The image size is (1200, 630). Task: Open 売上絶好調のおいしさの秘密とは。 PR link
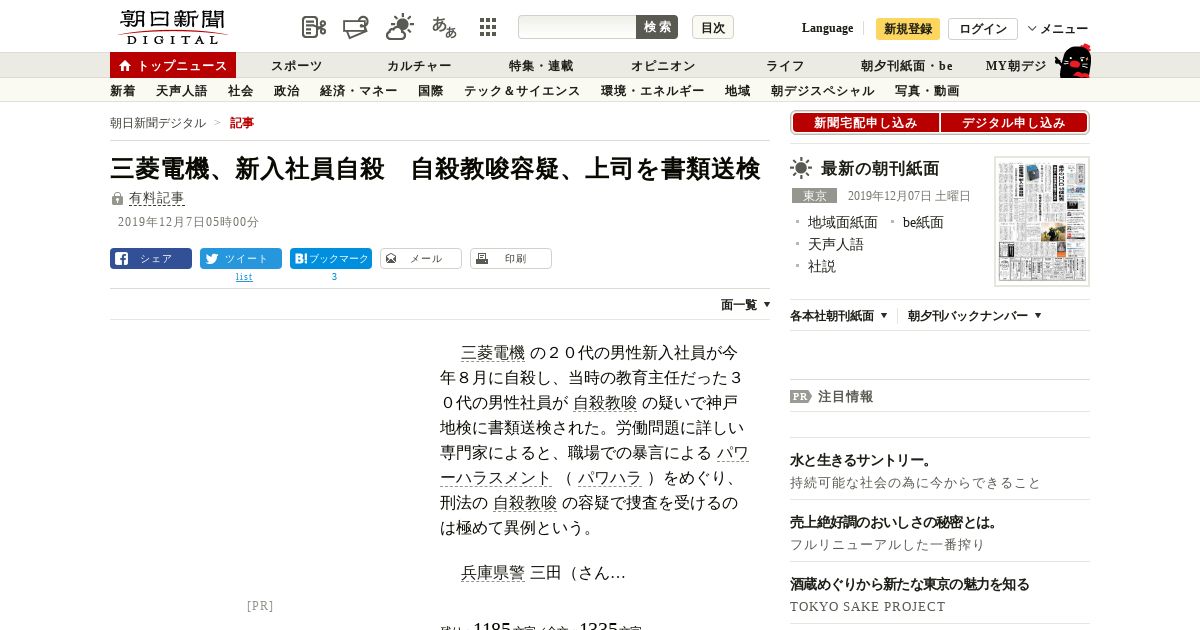[895, 522]
